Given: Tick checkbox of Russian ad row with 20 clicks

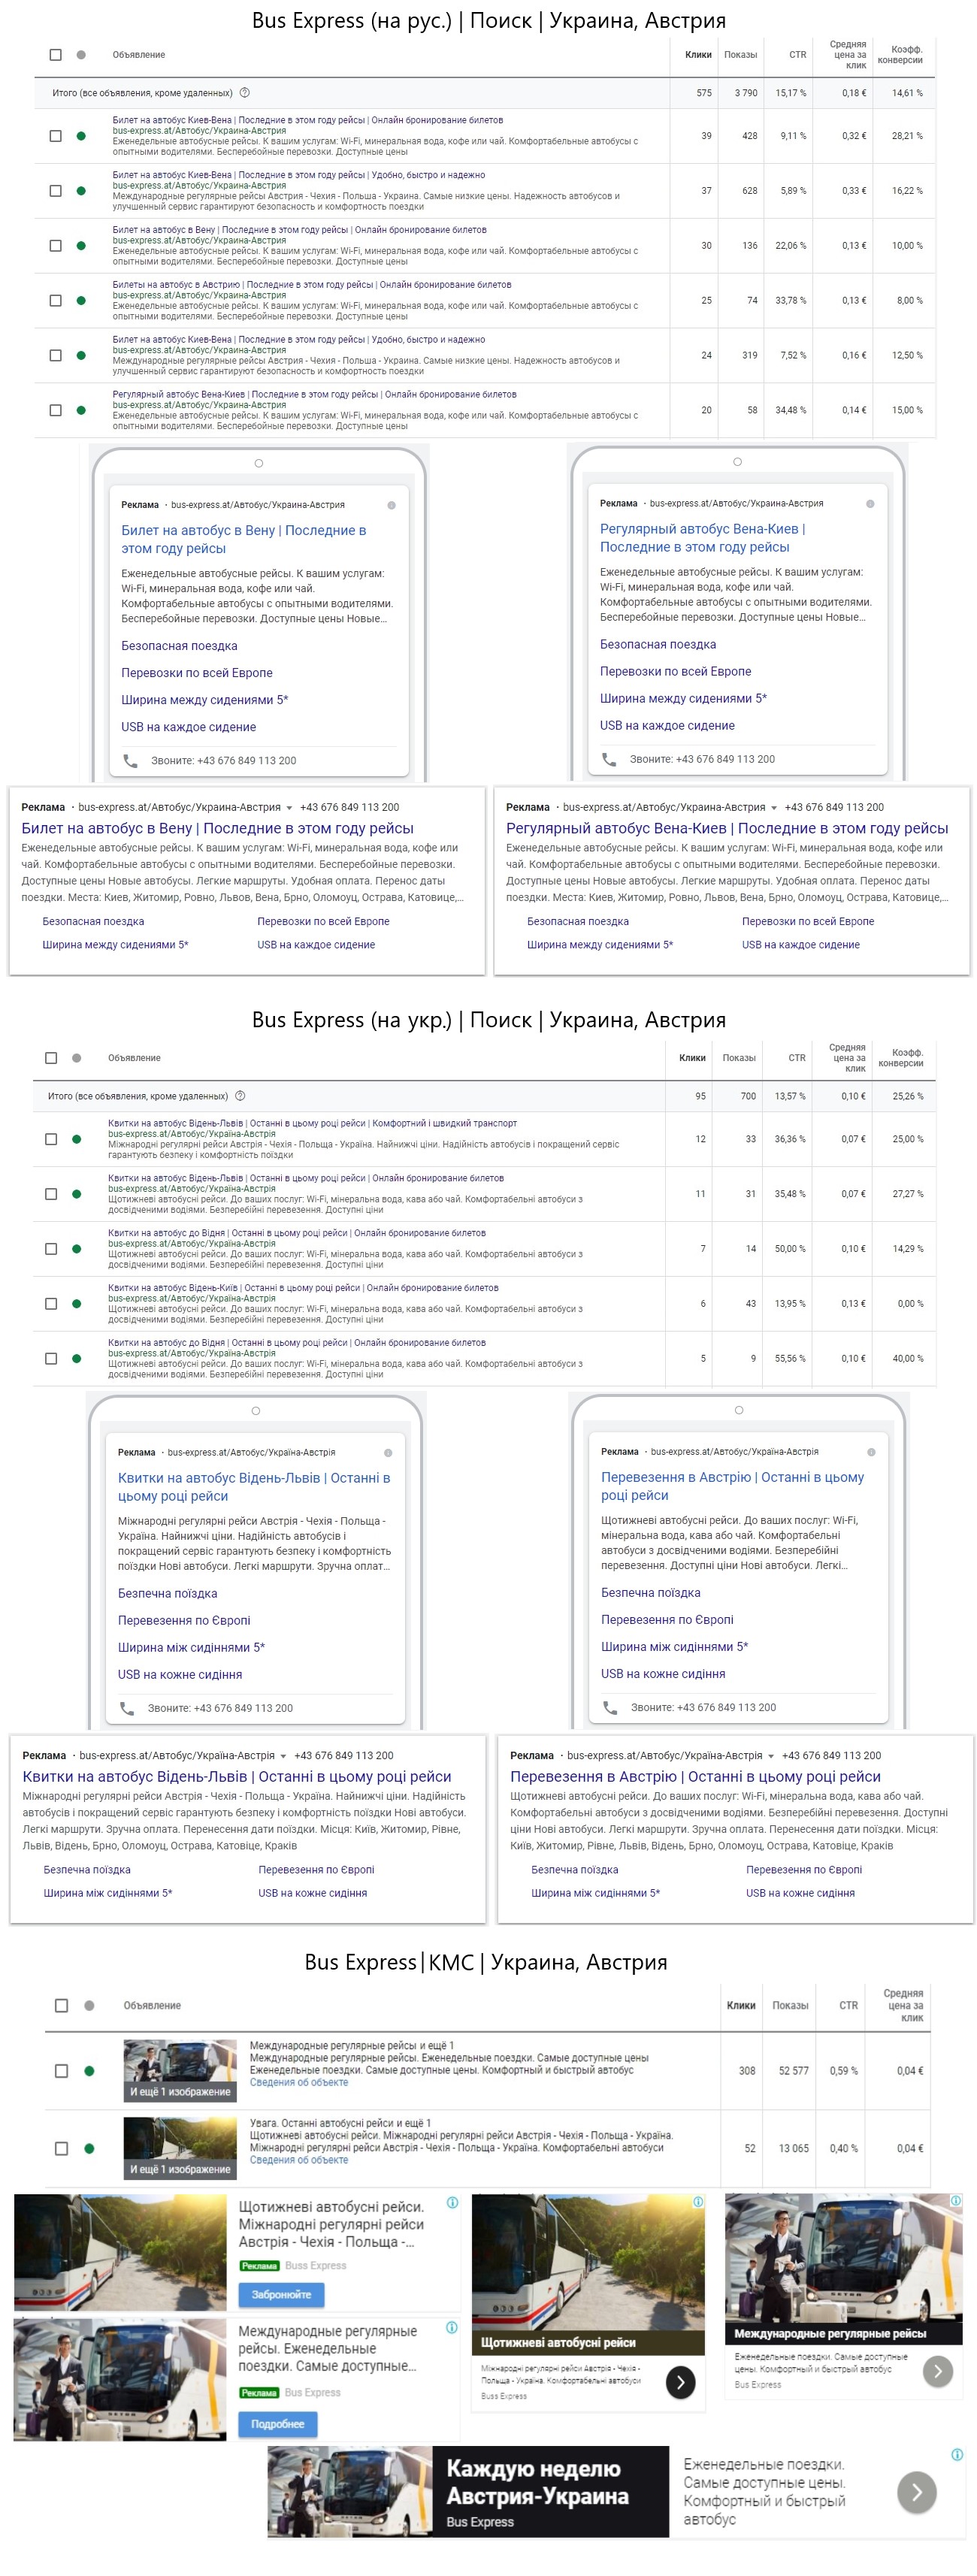Looking at the screenshot, I should click(56, 410).
